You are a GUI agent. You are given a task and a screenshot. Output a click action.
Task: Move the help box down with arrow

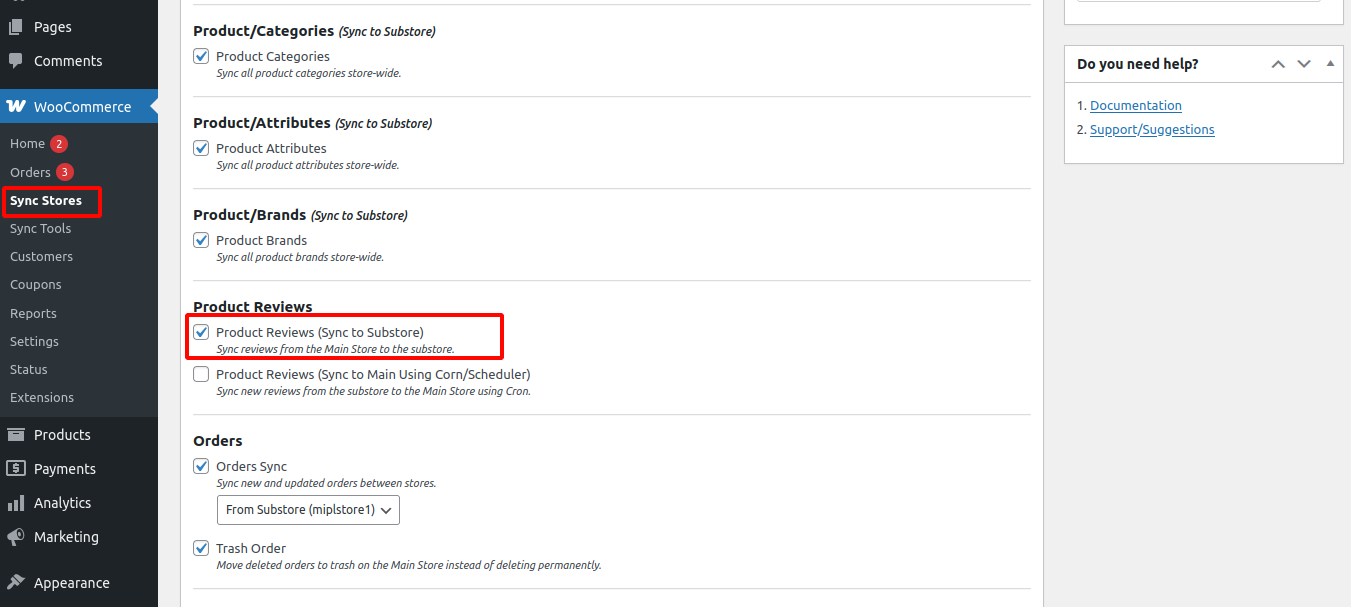pos(1304,64)
